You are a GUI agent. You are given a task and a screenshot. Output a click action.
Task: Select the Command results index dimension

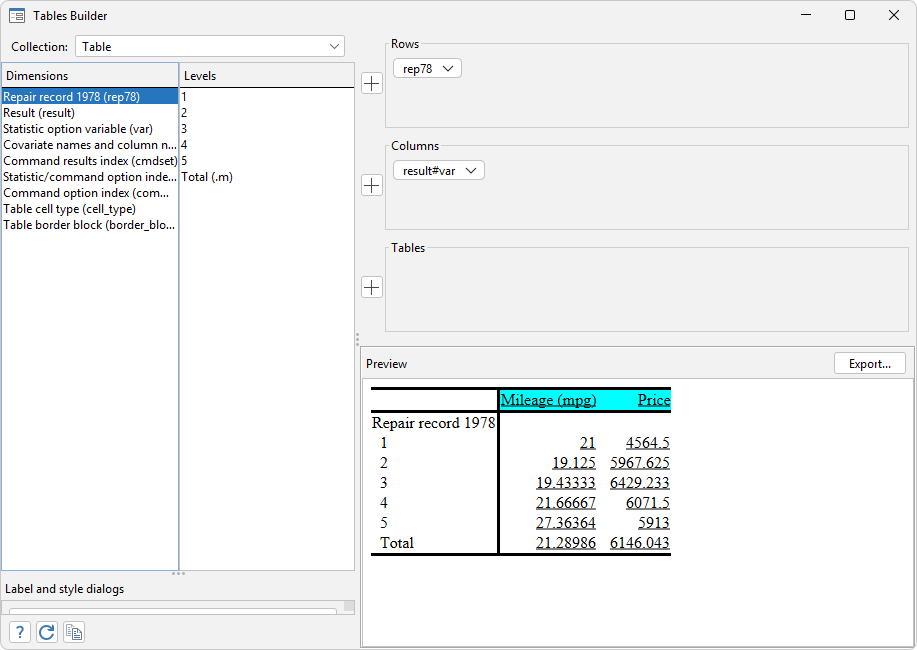[x=90, y=160]
